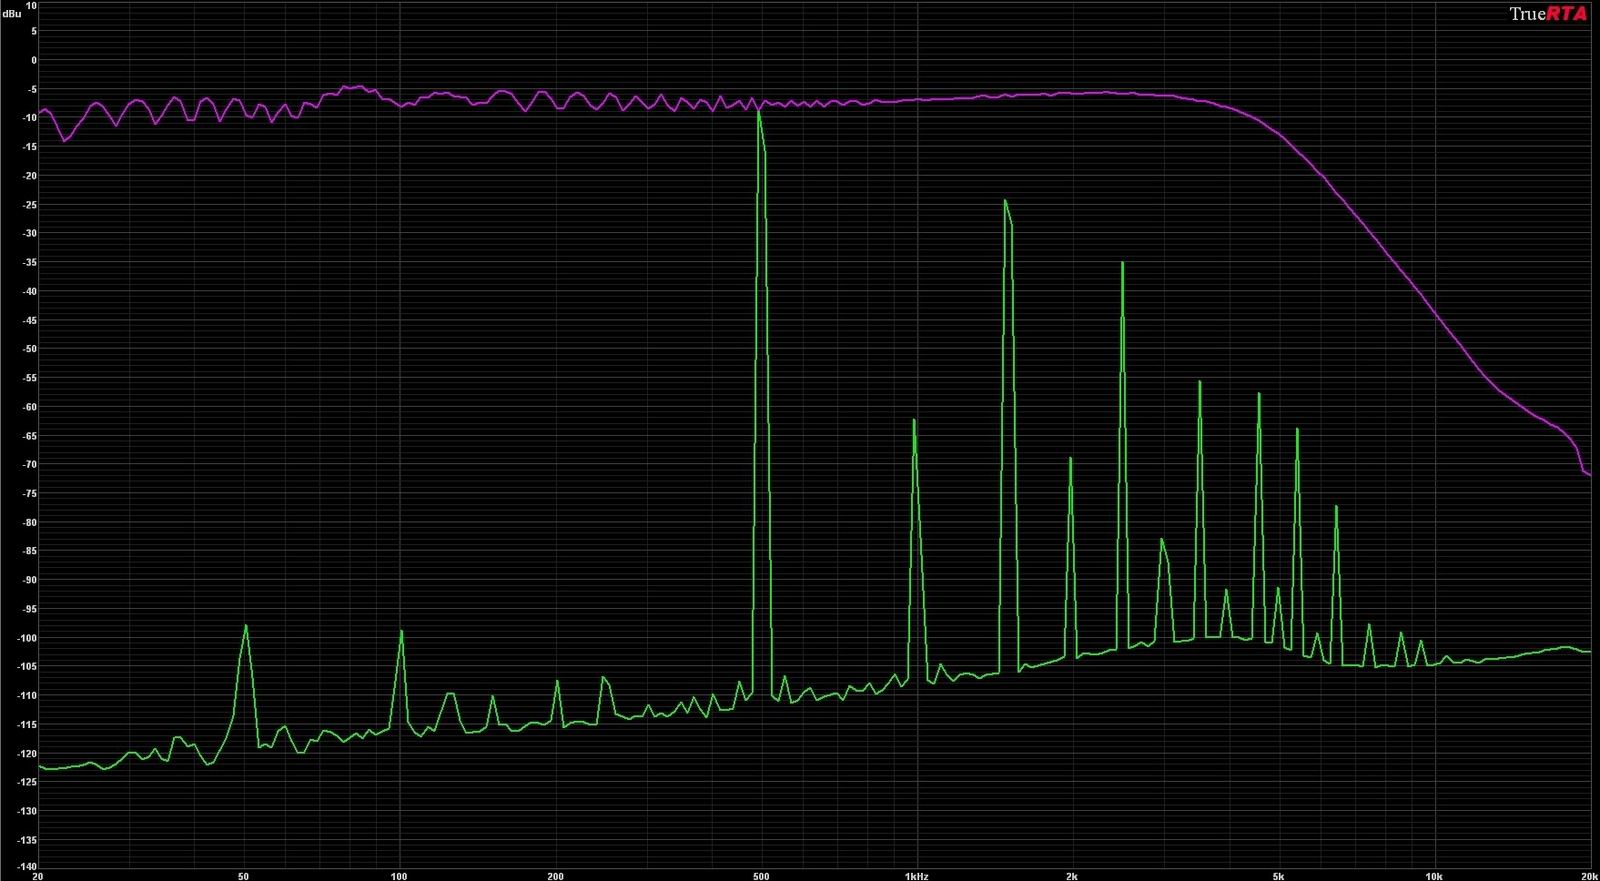Click the dBu axis unit label
The width and height of the screenshot is (1600, 881).
tap(12, 14)
